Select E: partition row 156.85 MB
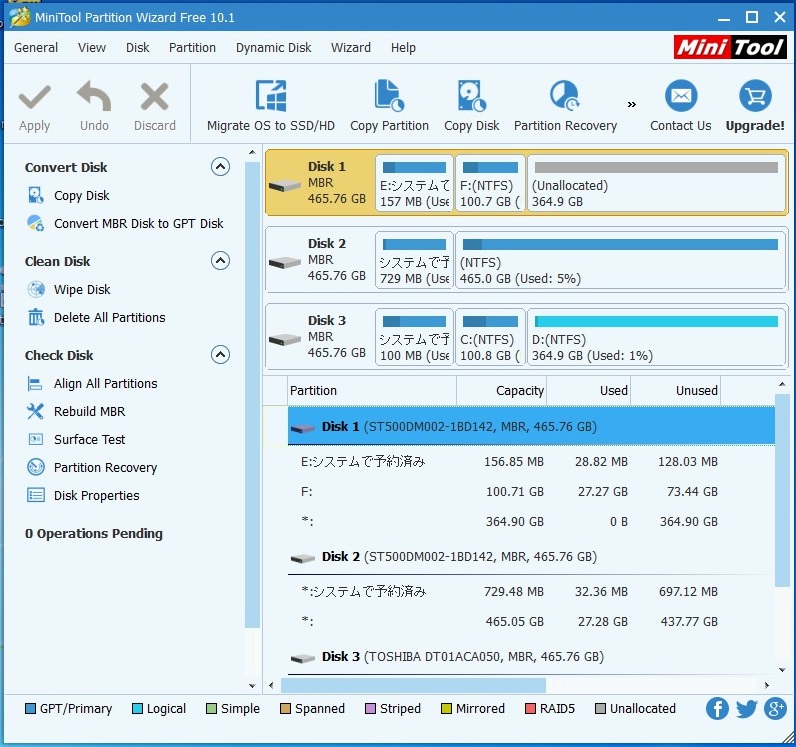The height and width of the screenshot is (747, 796). pyautogui.click(x=531, y=462)
